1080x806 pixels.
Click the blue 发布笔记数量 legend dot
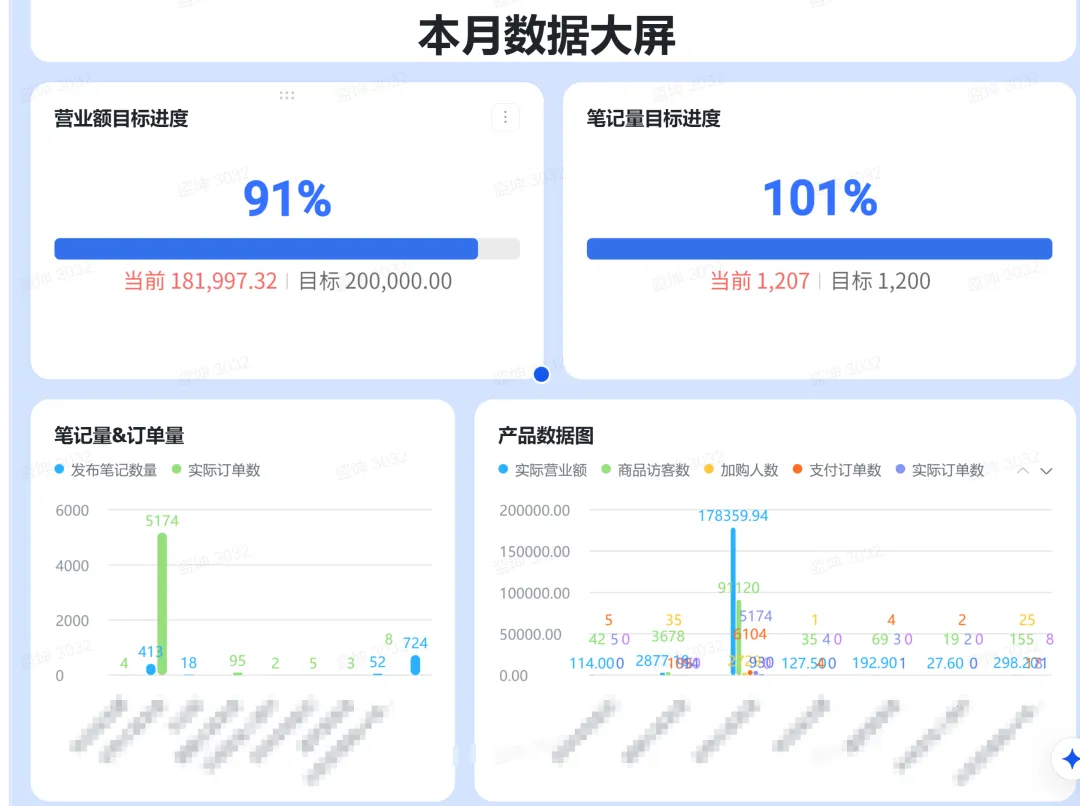[x=60, y=470]
